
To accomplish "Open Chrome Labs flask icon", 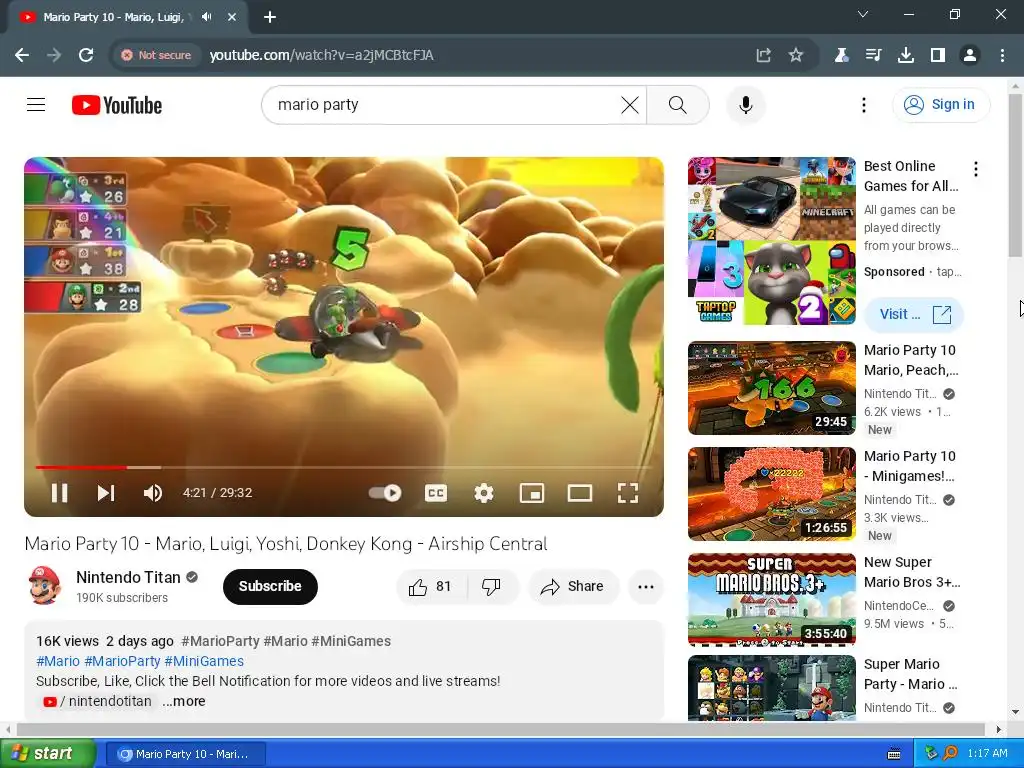I will point(841,56).
